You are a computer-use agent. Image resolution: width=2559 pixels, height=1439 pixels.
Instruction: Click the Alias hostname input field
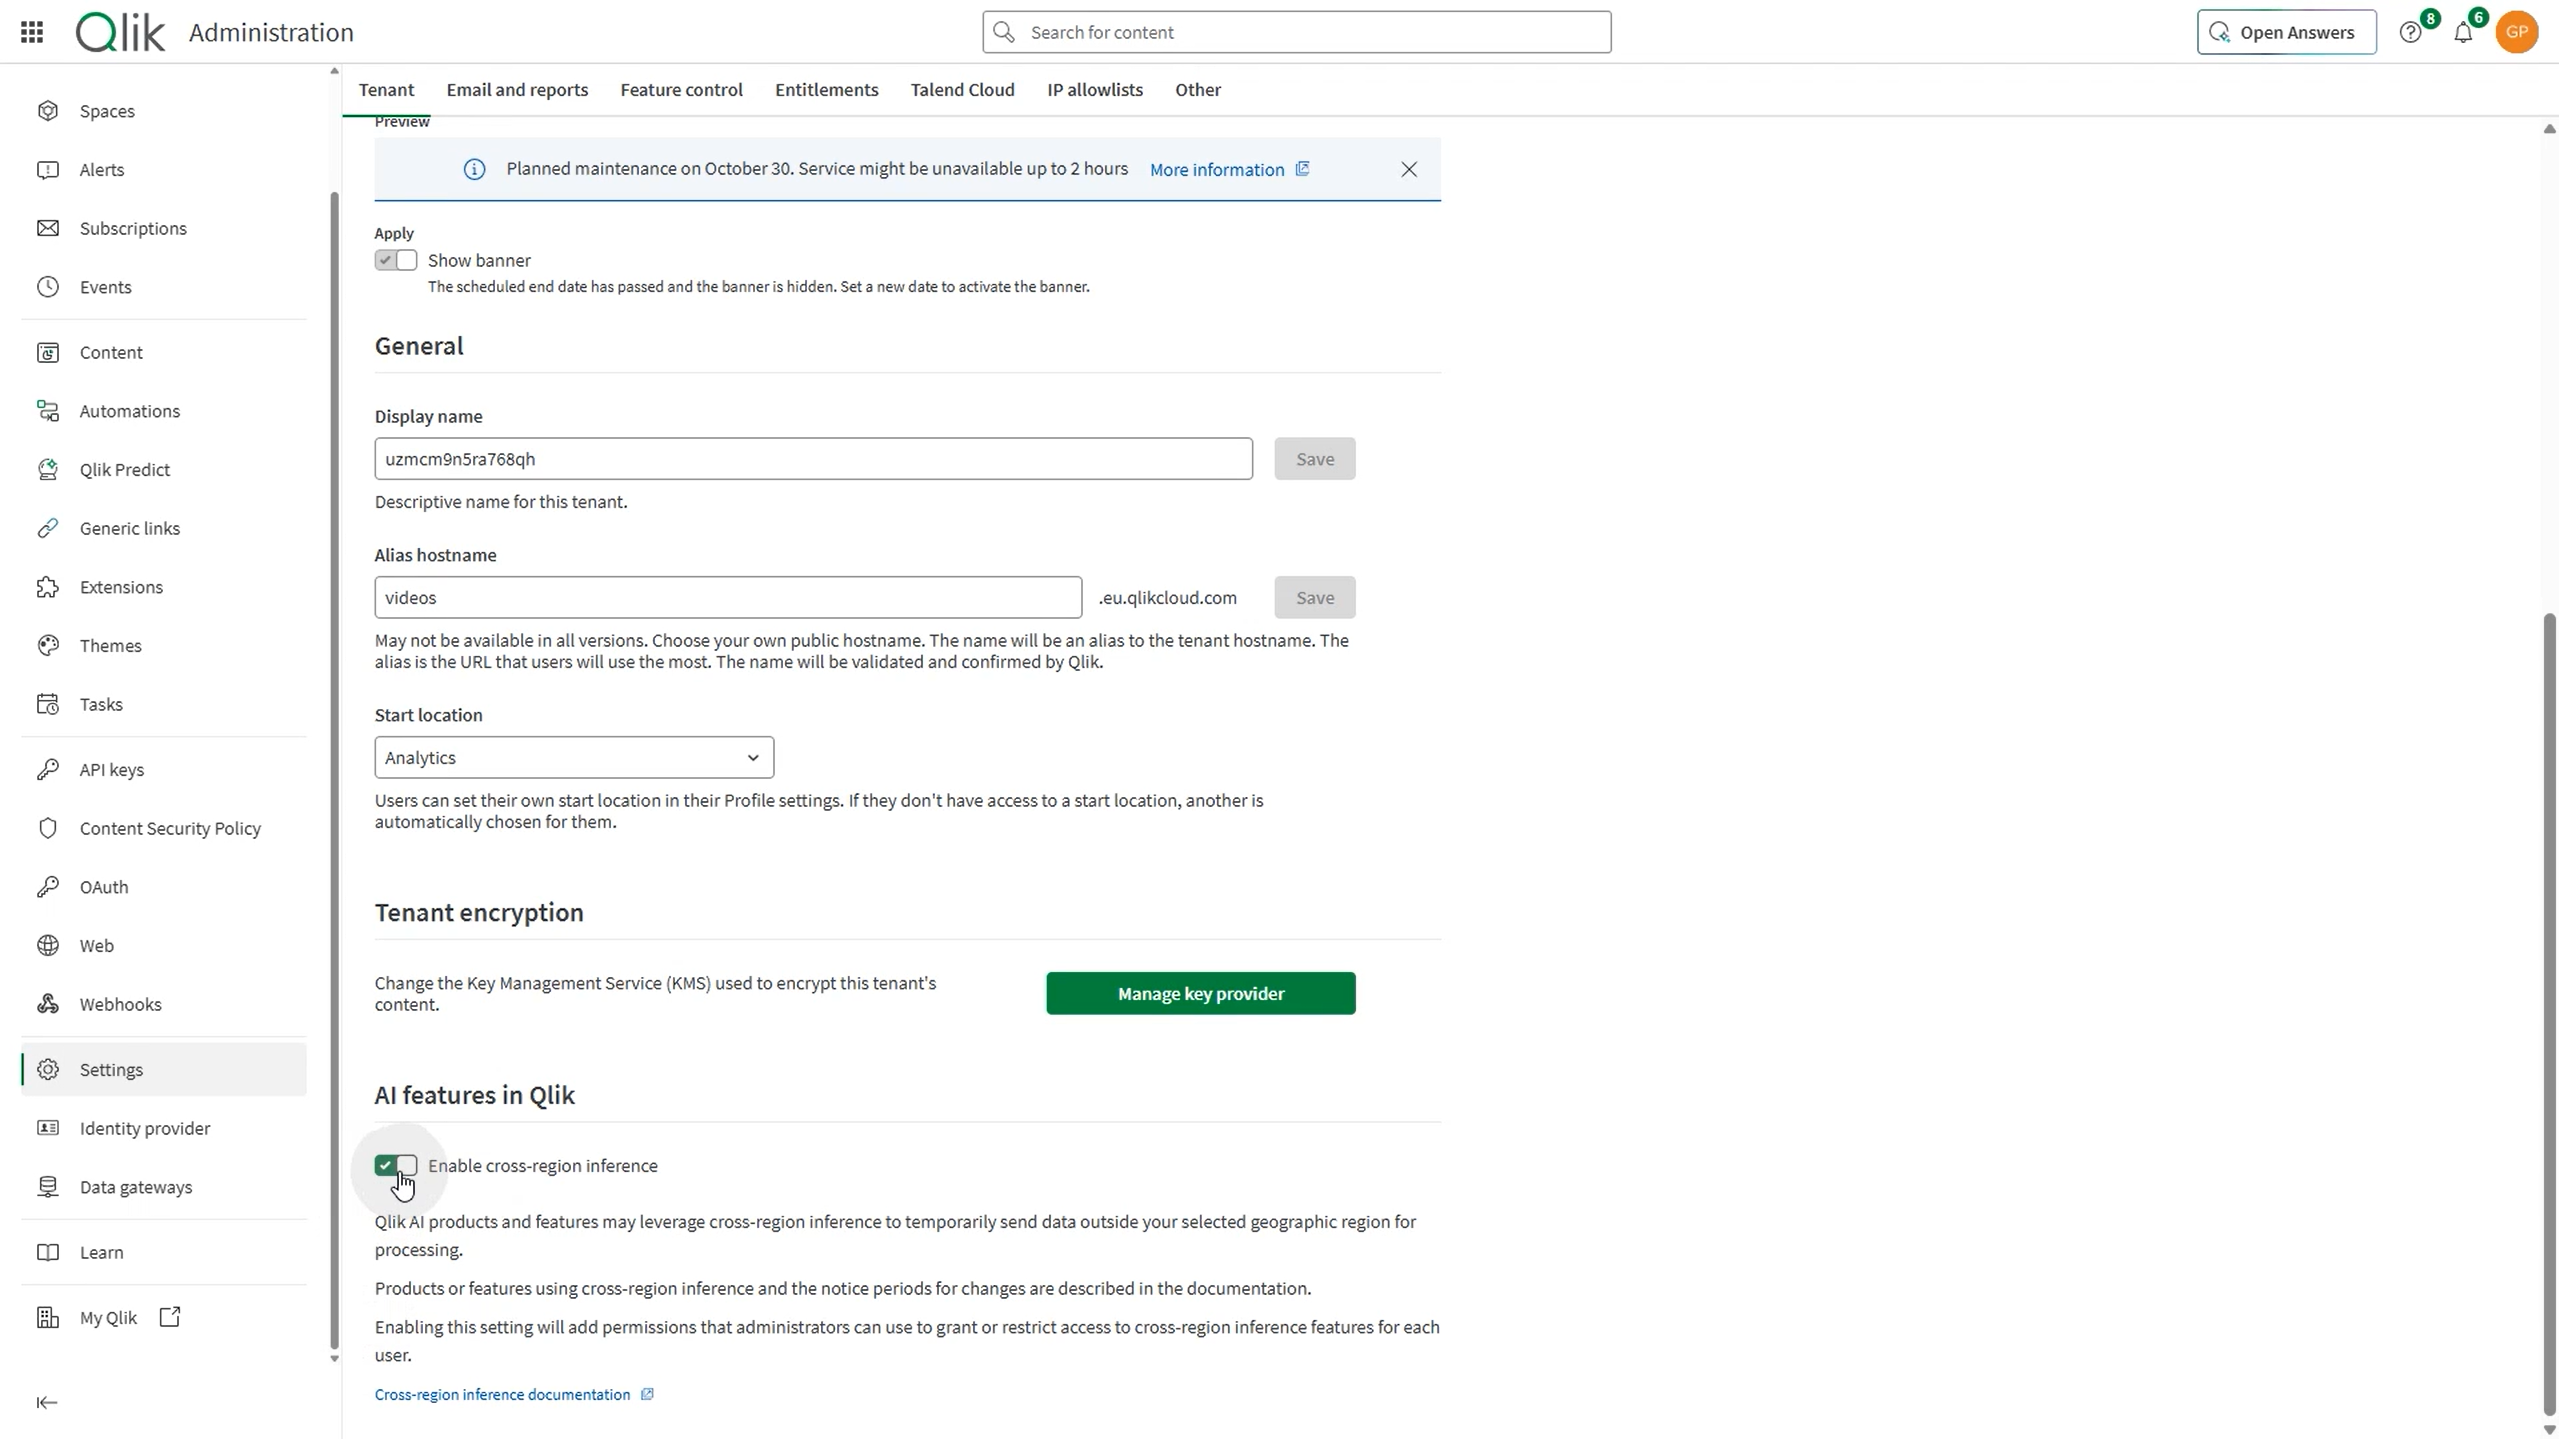[x=728, y=598]
